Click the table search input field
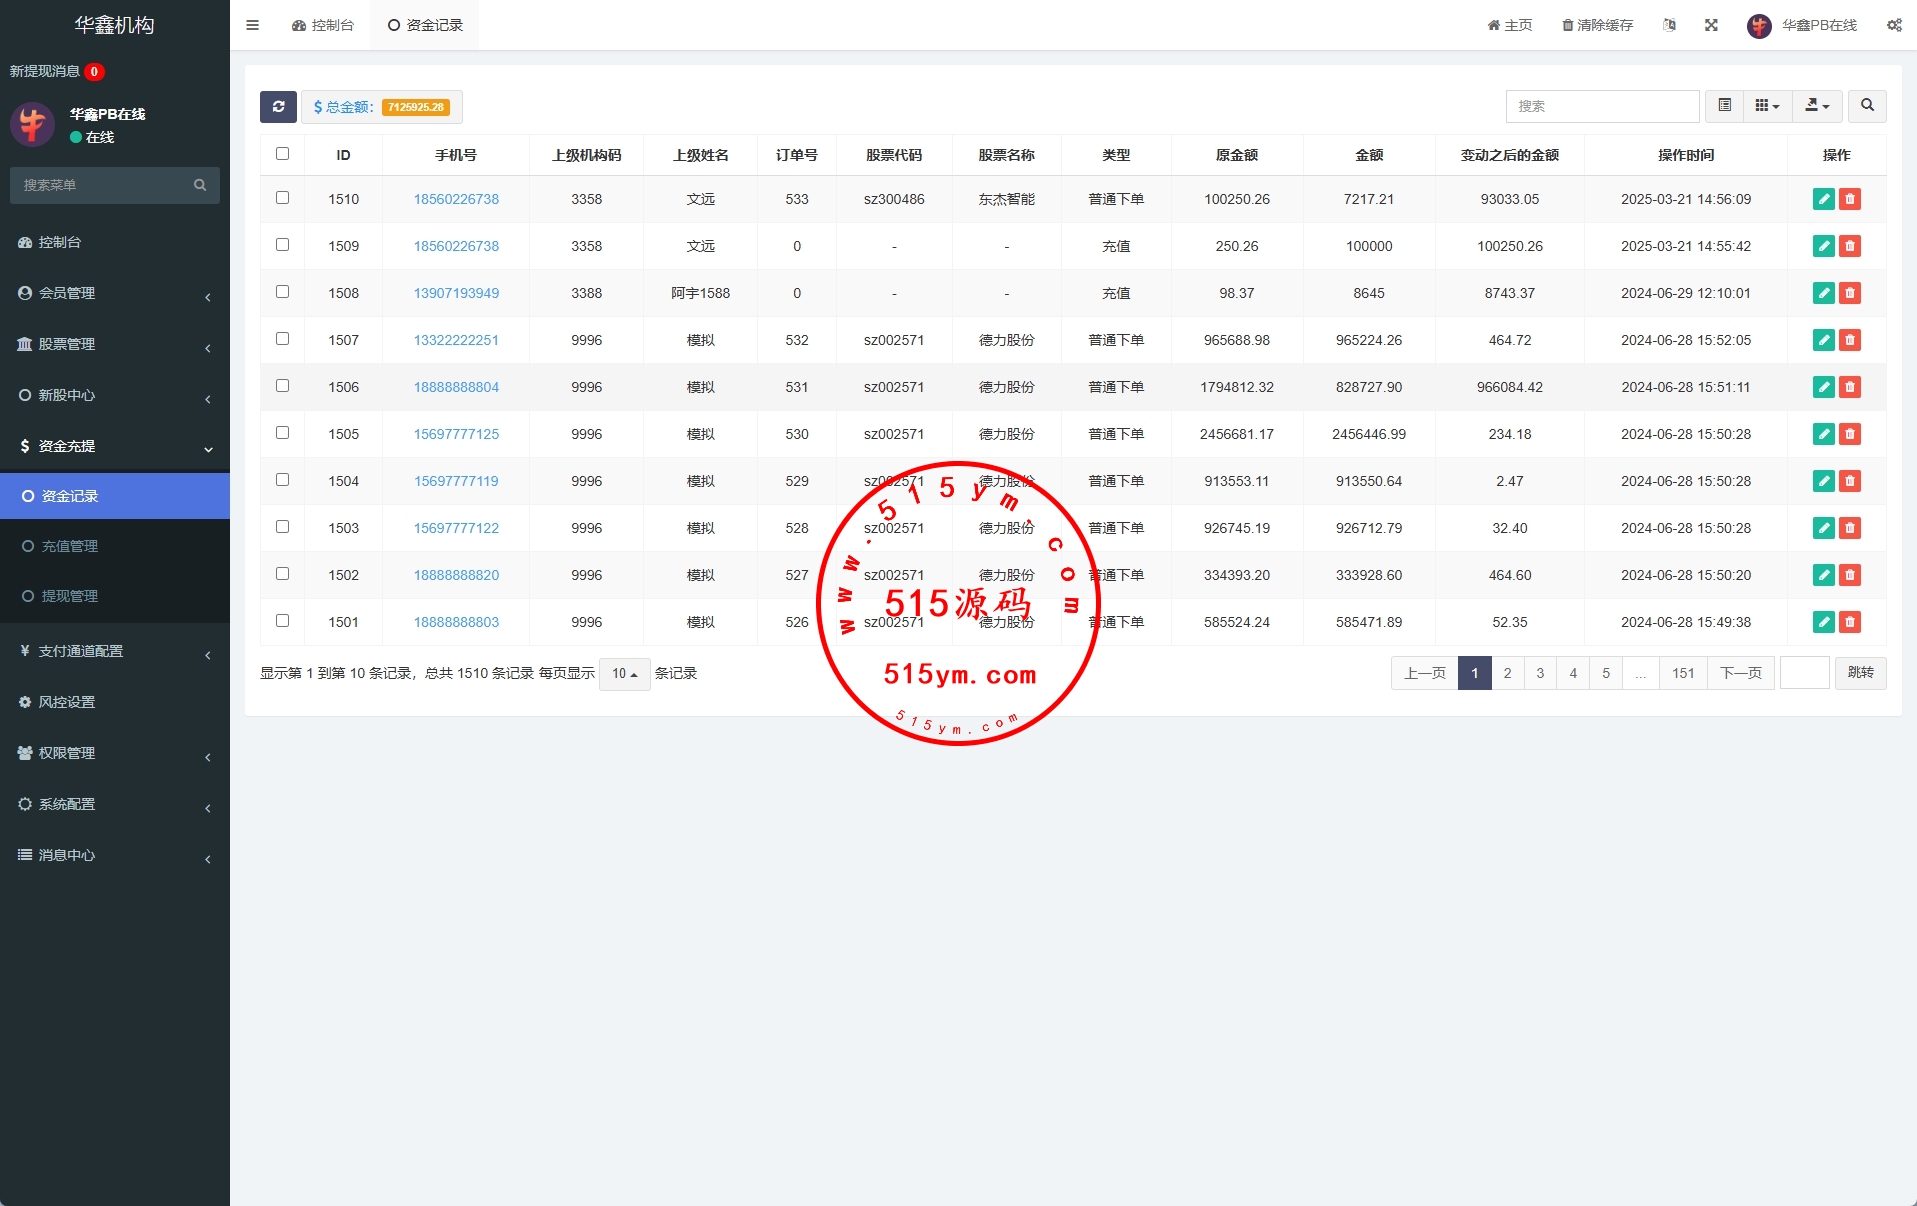Screen dimensions: 1917x1206 click(1601, 106)
